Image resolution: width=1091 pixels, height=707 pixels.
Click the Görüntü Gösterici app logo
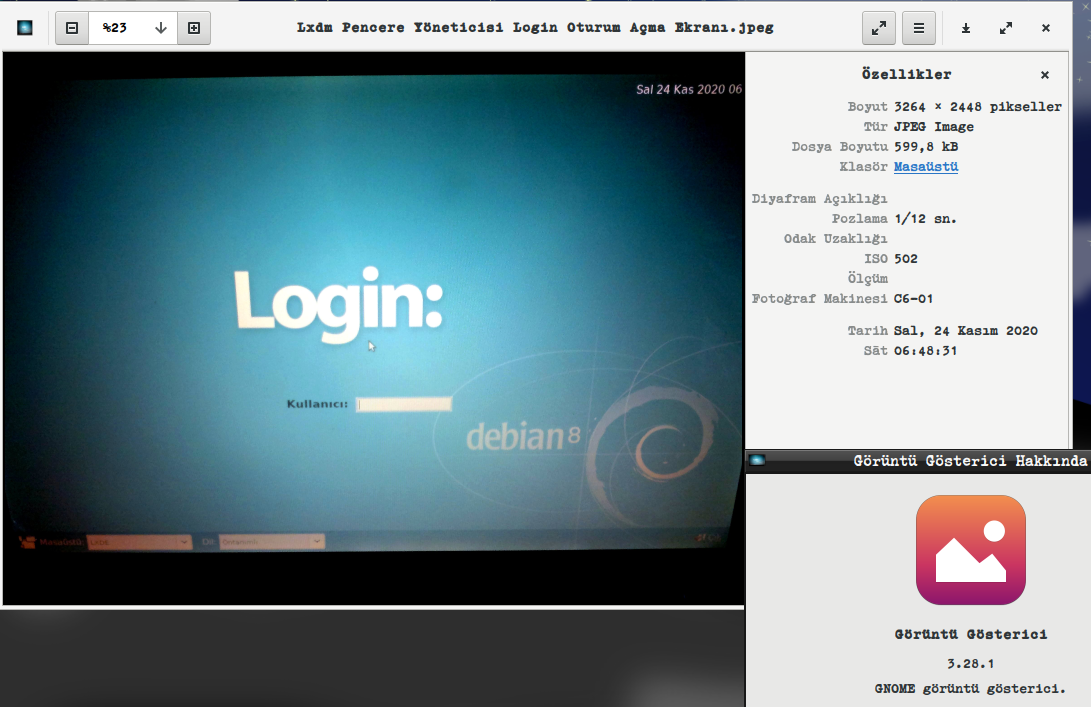[x=971, y=550]
